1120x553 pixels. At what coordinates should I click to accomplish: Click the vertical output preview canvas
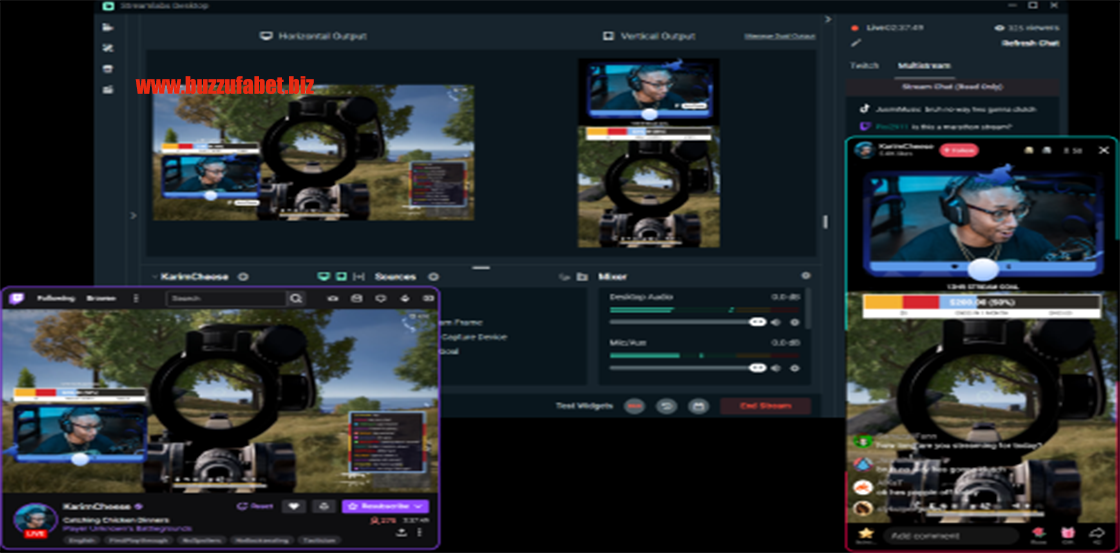click(649, 153)
